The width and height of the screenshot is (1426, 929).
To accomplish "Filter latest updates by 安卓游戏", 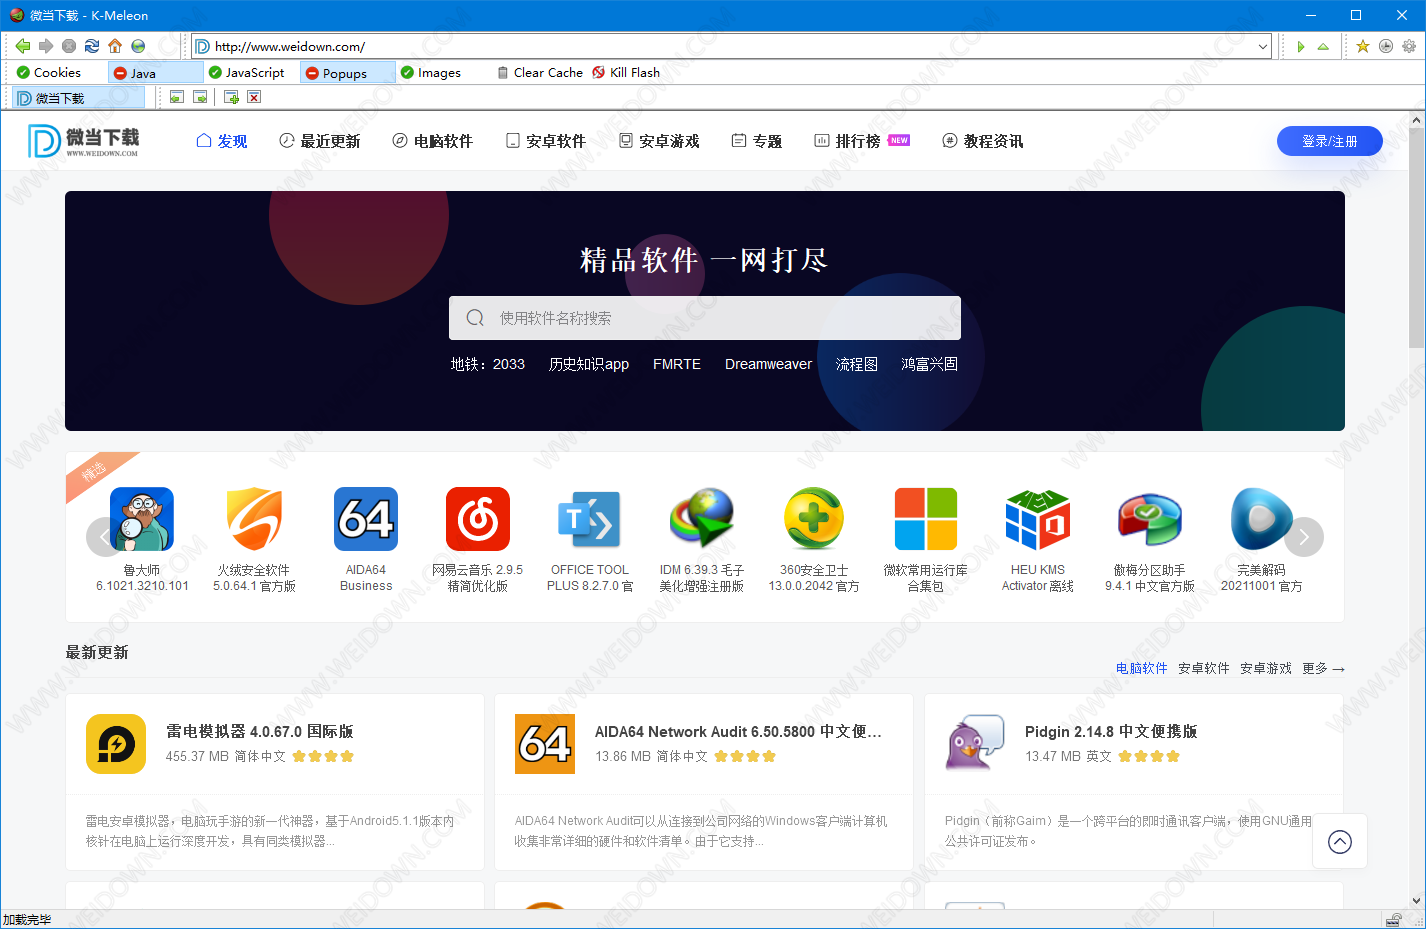I will point(1266,668).
